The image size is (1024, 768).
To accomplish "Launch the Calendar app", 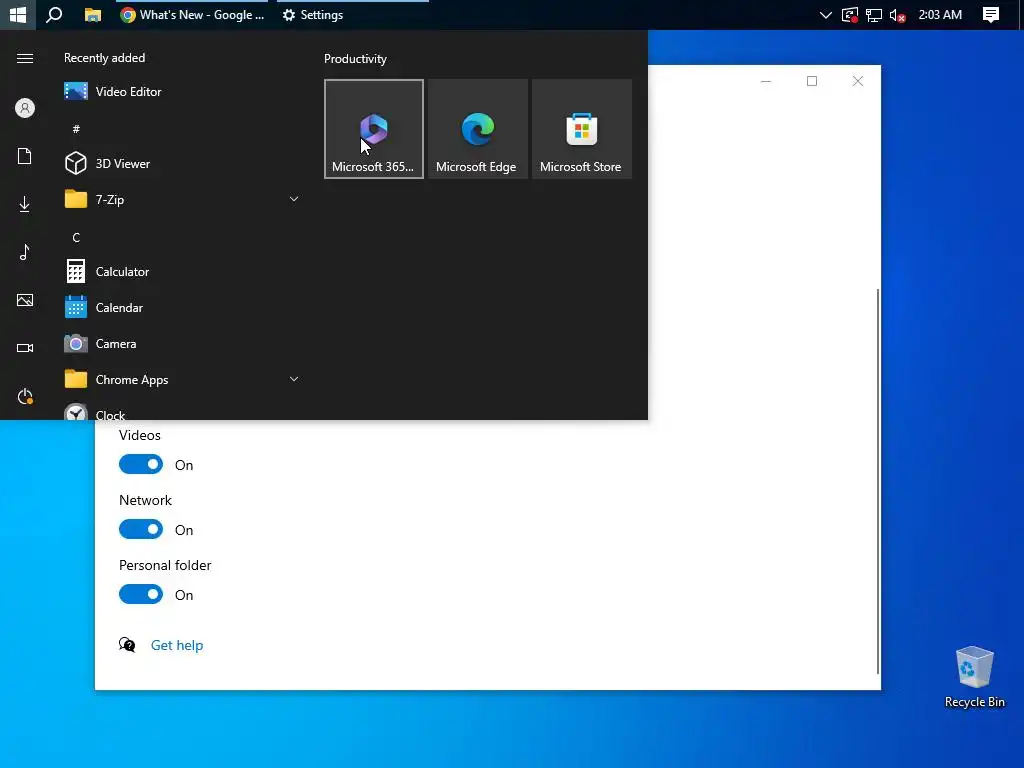I will tap(182, 307).
